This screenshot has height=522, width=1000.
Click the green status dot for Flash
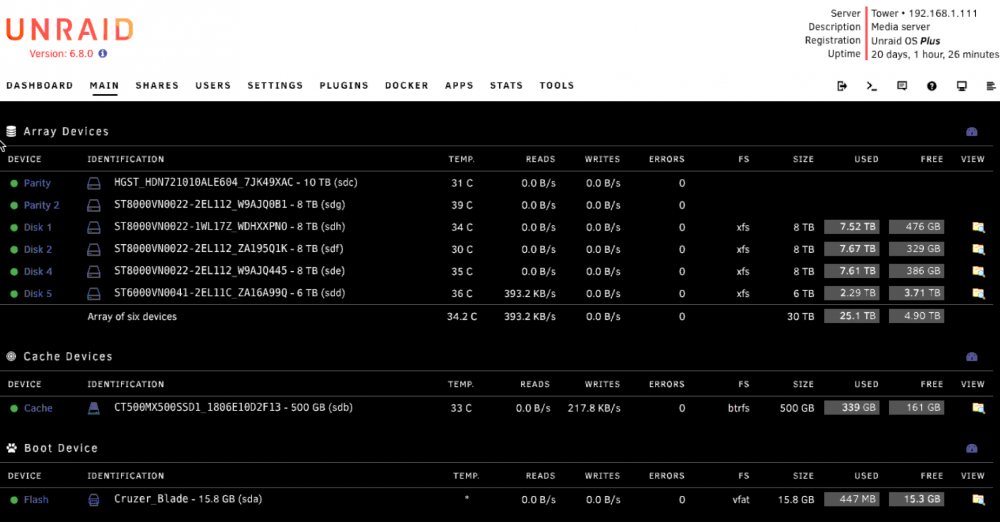[x=14, y=500]
